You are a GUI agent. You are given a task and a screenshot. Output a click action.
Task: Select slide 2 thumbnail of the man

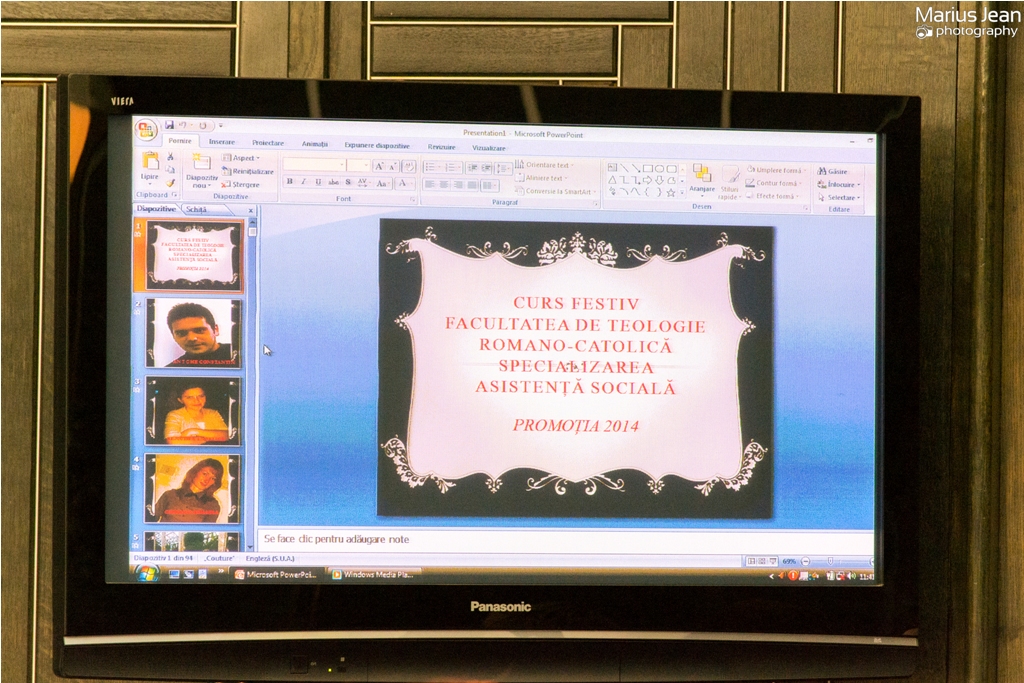click(194, 333)
